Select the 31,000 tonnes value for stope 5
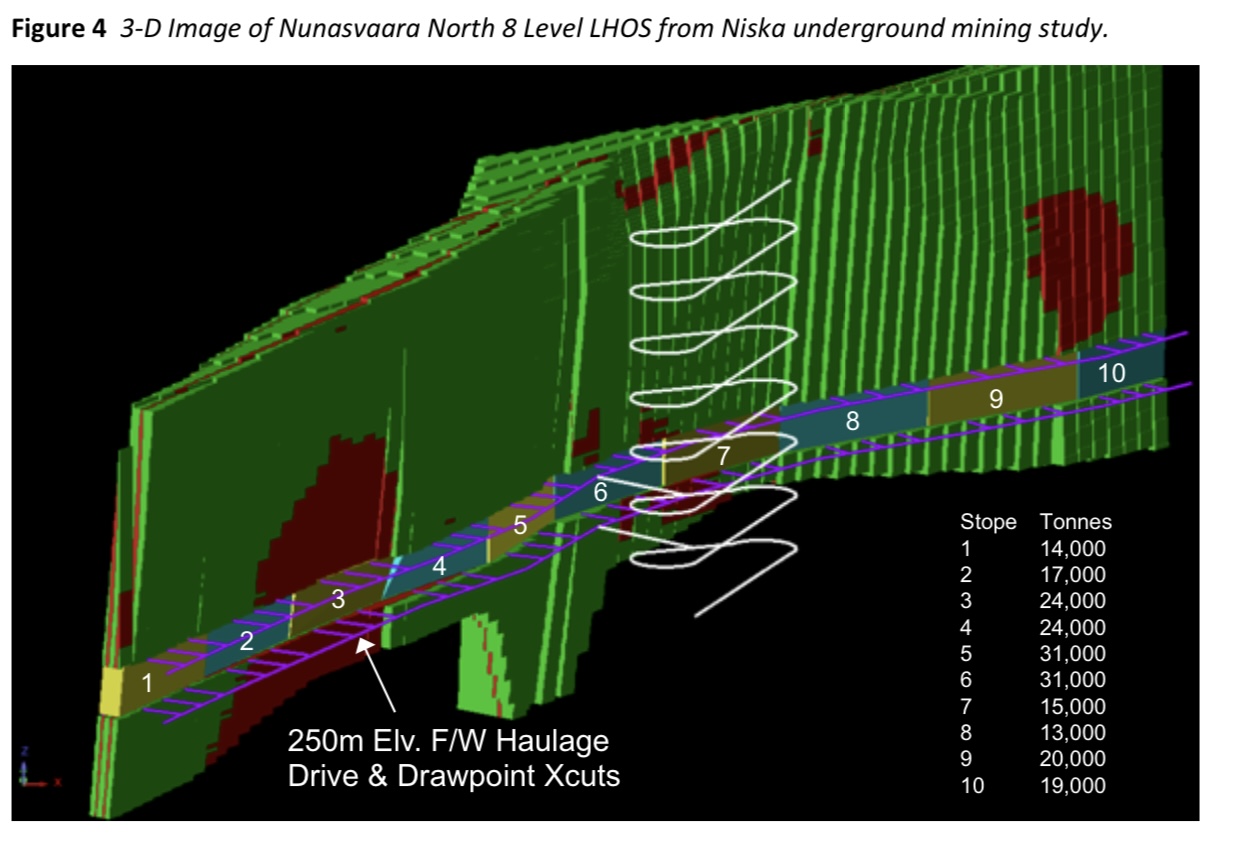1241x867 pixels. tap(1073, 654)
